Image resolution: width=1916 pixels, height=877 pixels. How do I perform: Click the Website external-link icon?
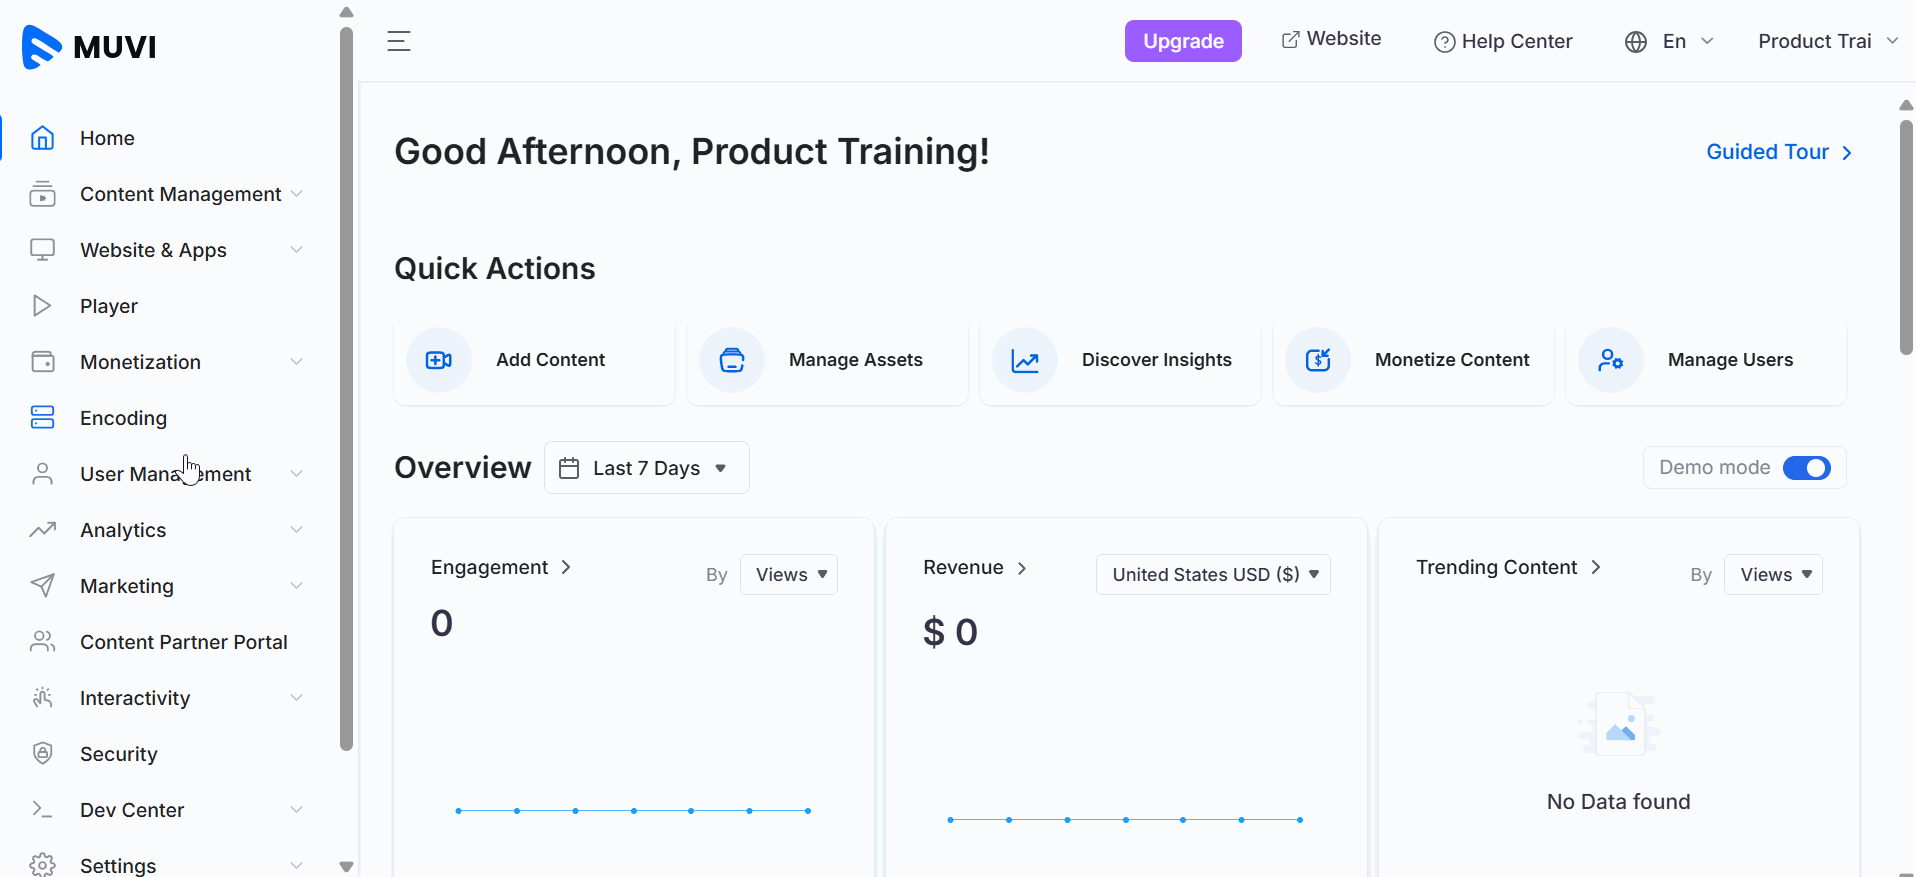1291,39
